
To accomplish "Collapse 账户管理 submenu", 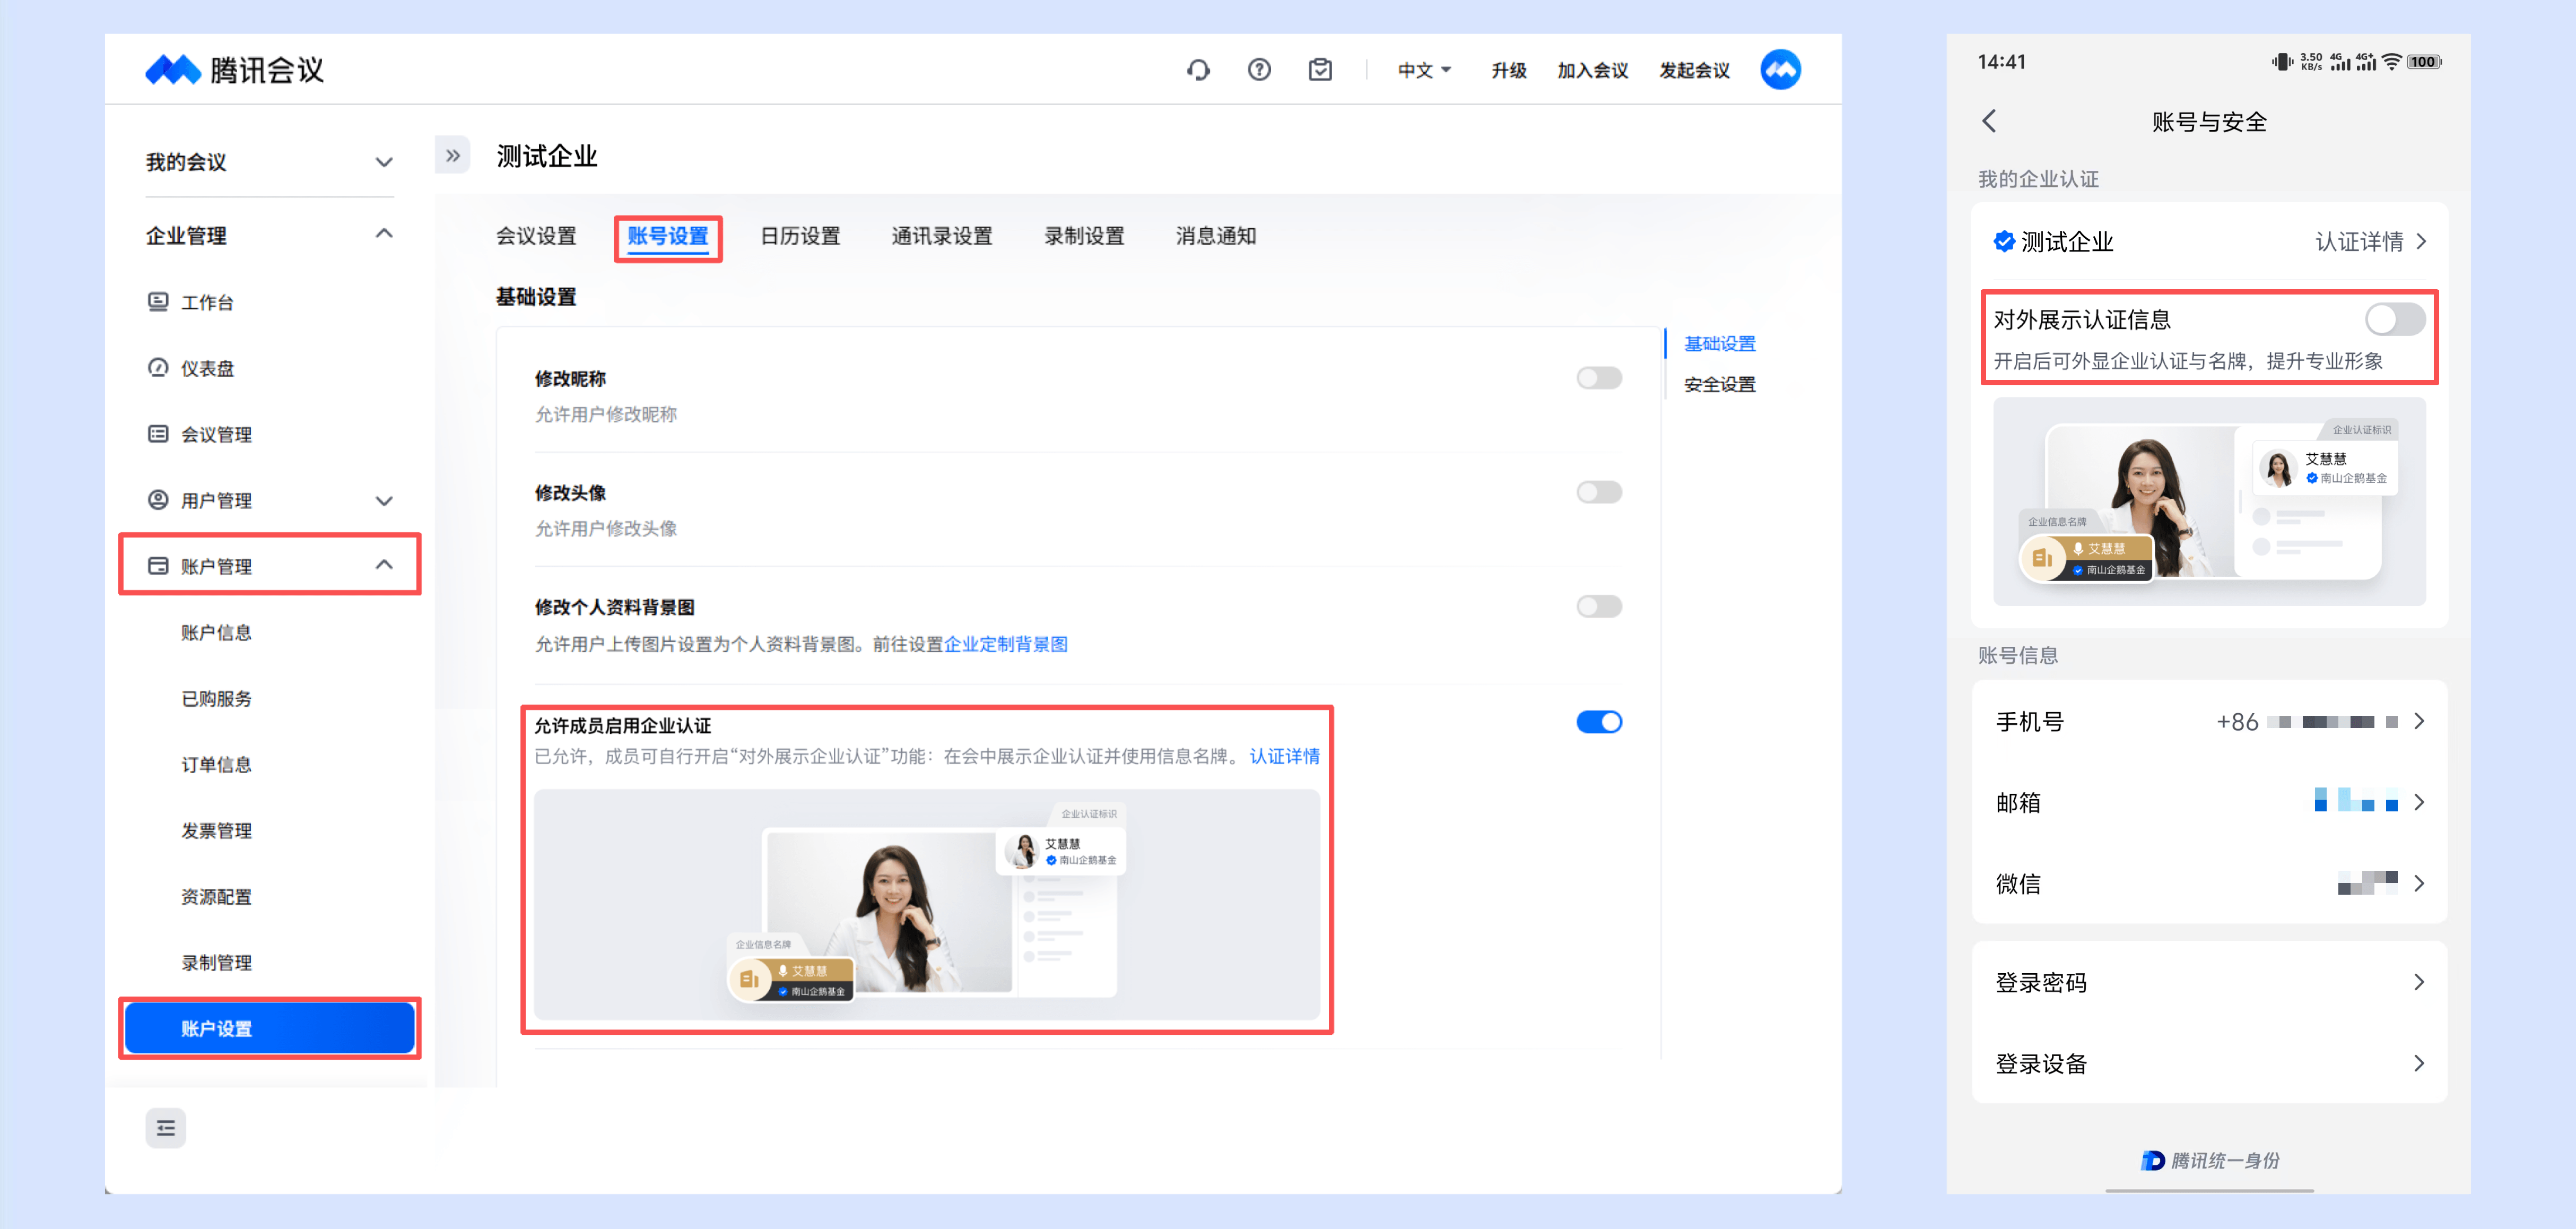I will 270,565.
